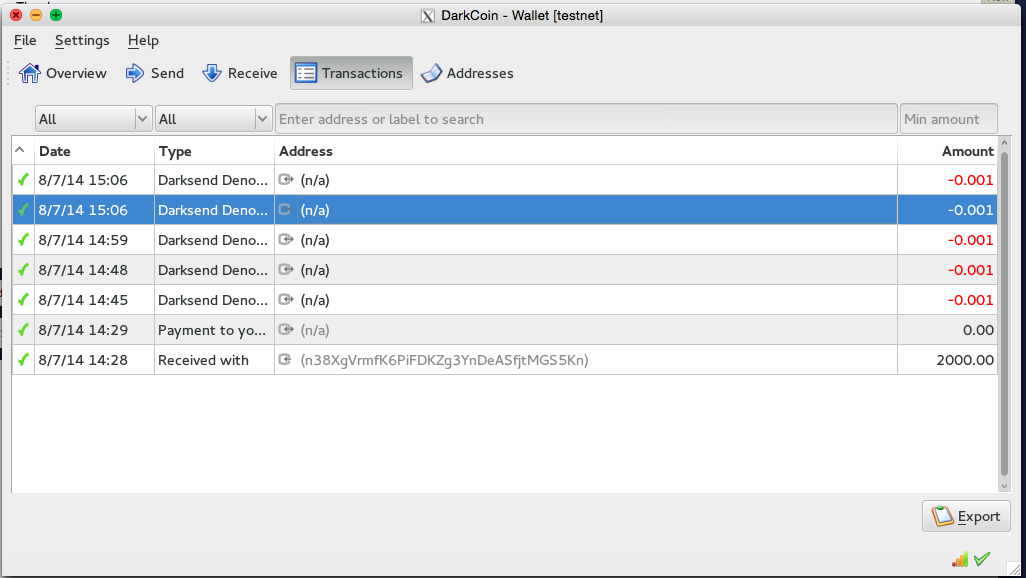Click the Receive down-arrow icon
Viewport: 1026px width, 578px height.
[212, 73]
